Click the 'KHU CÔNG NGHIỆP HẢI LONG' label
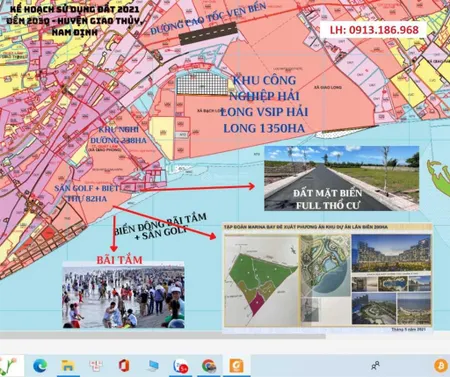 [264, 104]
